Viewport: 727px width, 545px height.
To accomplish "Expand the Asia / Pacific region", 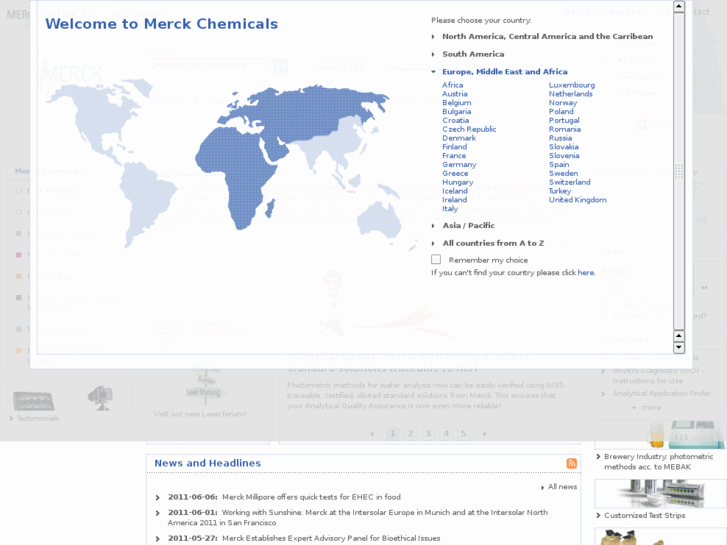I will tap(433, 226).
